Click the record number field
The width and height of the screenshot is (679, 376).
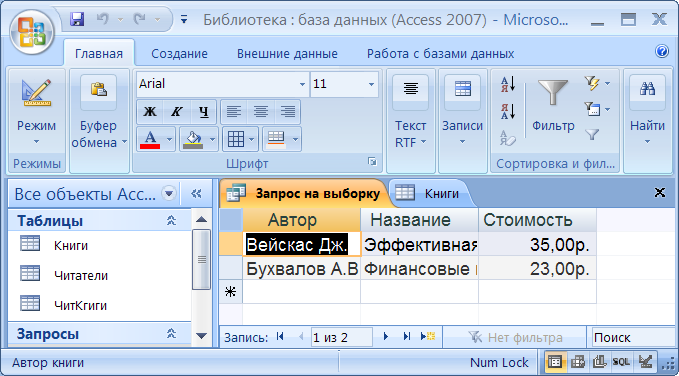(341, 337)
